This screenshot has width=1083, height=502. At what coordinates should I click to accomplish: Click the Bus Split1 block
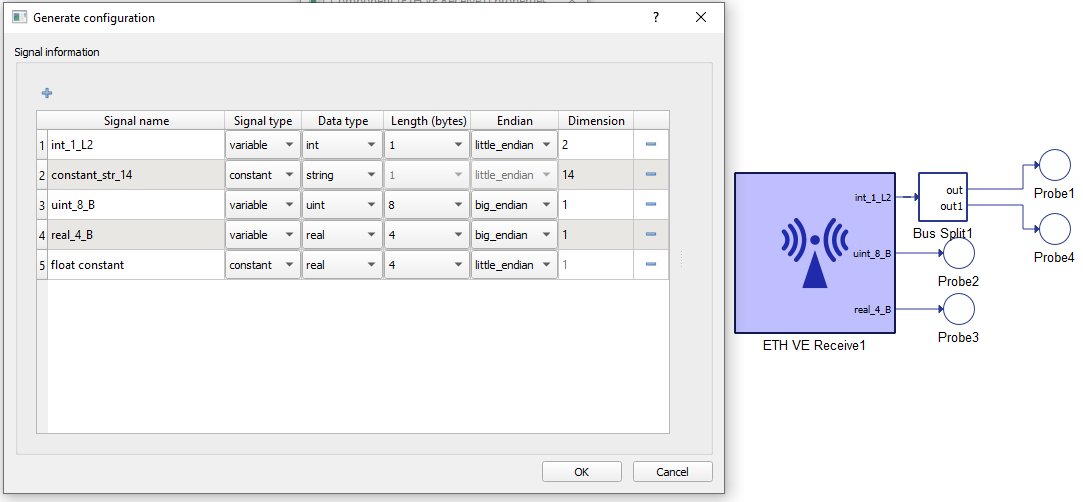tap(942, 197)
